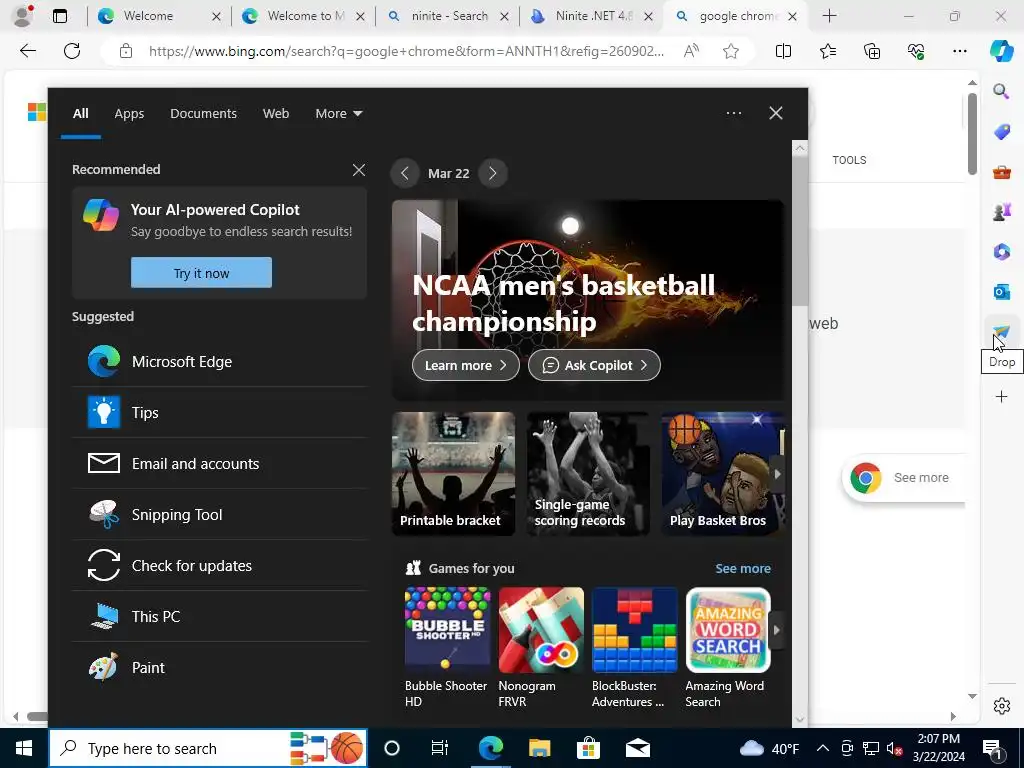Open user profile icon in Edge
Viewport: 1024px width, 768px height.
coord(23,16)
